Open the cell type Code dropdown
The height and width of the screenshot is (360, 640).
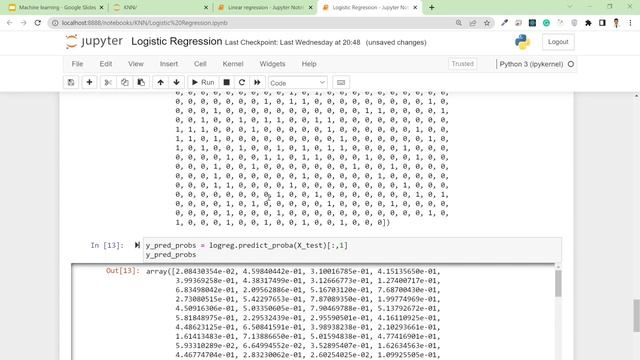point(298,83)
